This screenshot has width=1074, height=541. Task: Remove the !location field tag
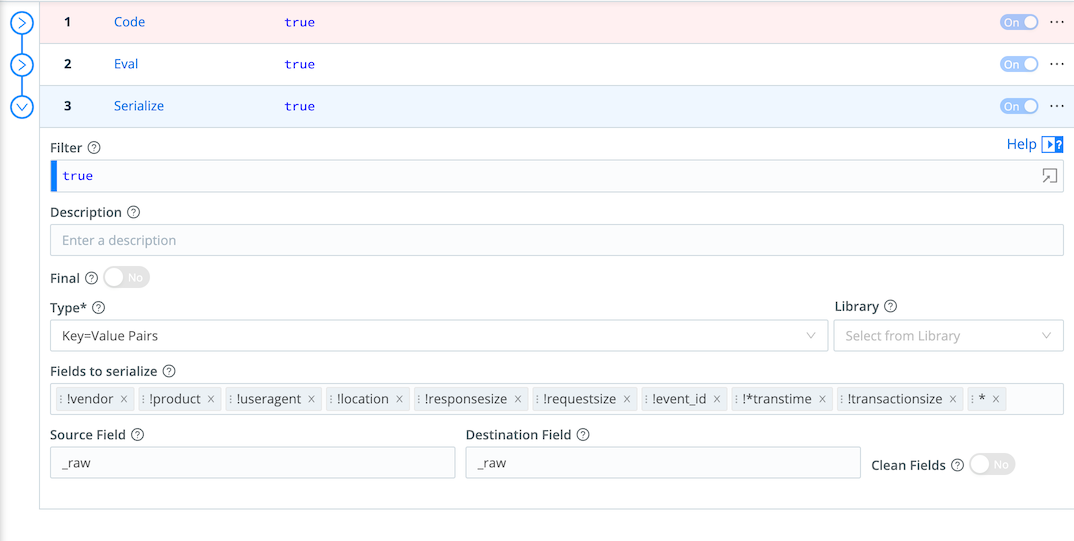399,399
